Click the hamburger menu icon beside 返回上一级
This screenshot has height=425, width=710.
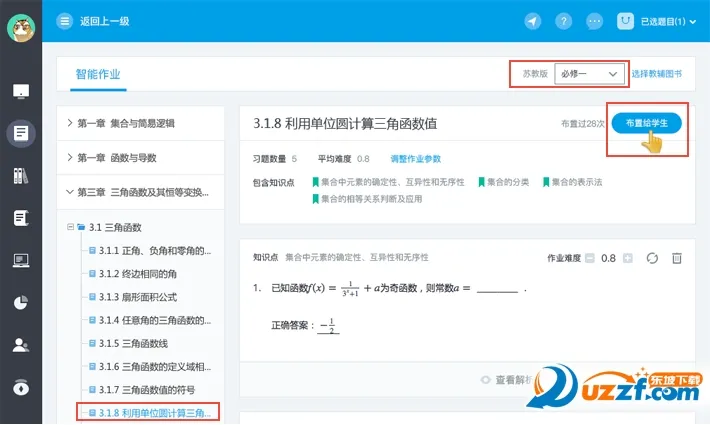[64, 21]
